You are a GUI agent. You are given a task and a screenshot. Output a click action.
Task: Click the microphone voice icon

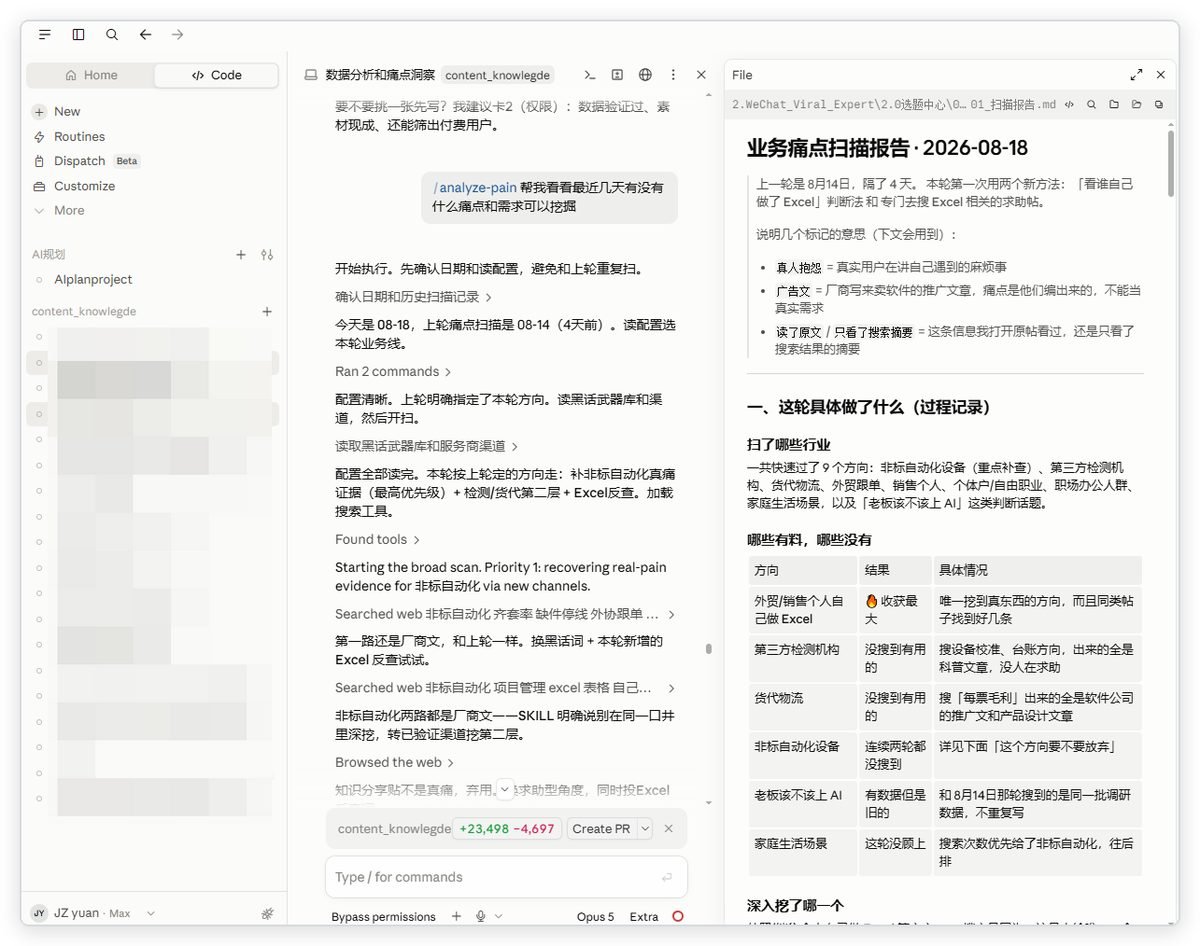pyautogui.click(x=481, y=917)
